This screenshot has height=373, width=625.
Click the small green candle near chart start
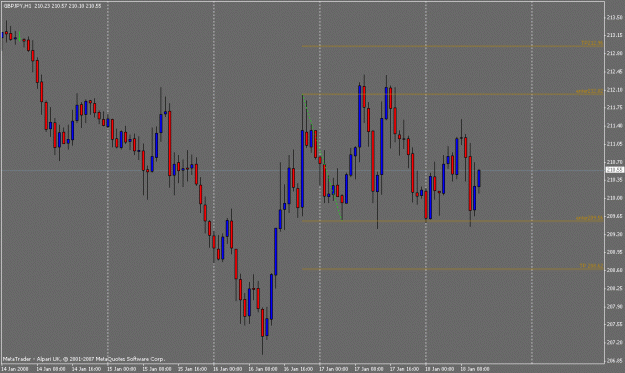click(20, 37)
